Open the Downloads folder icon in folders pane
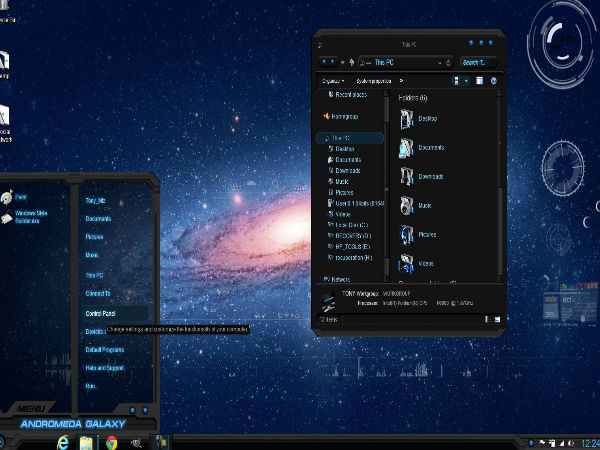This screenshot has width=600, height=450. [x=406, y=177]
